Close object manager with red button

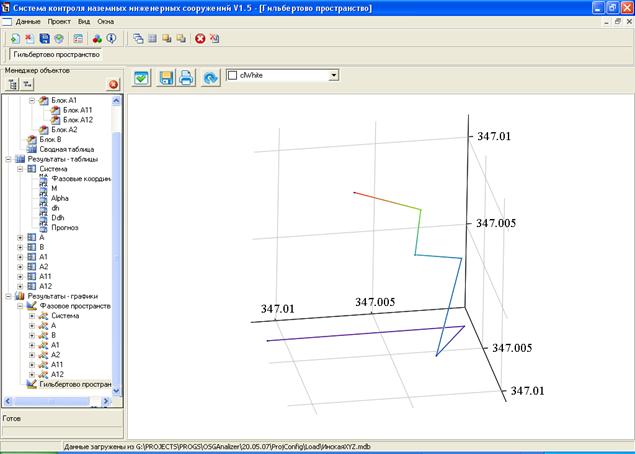point(114,84)
